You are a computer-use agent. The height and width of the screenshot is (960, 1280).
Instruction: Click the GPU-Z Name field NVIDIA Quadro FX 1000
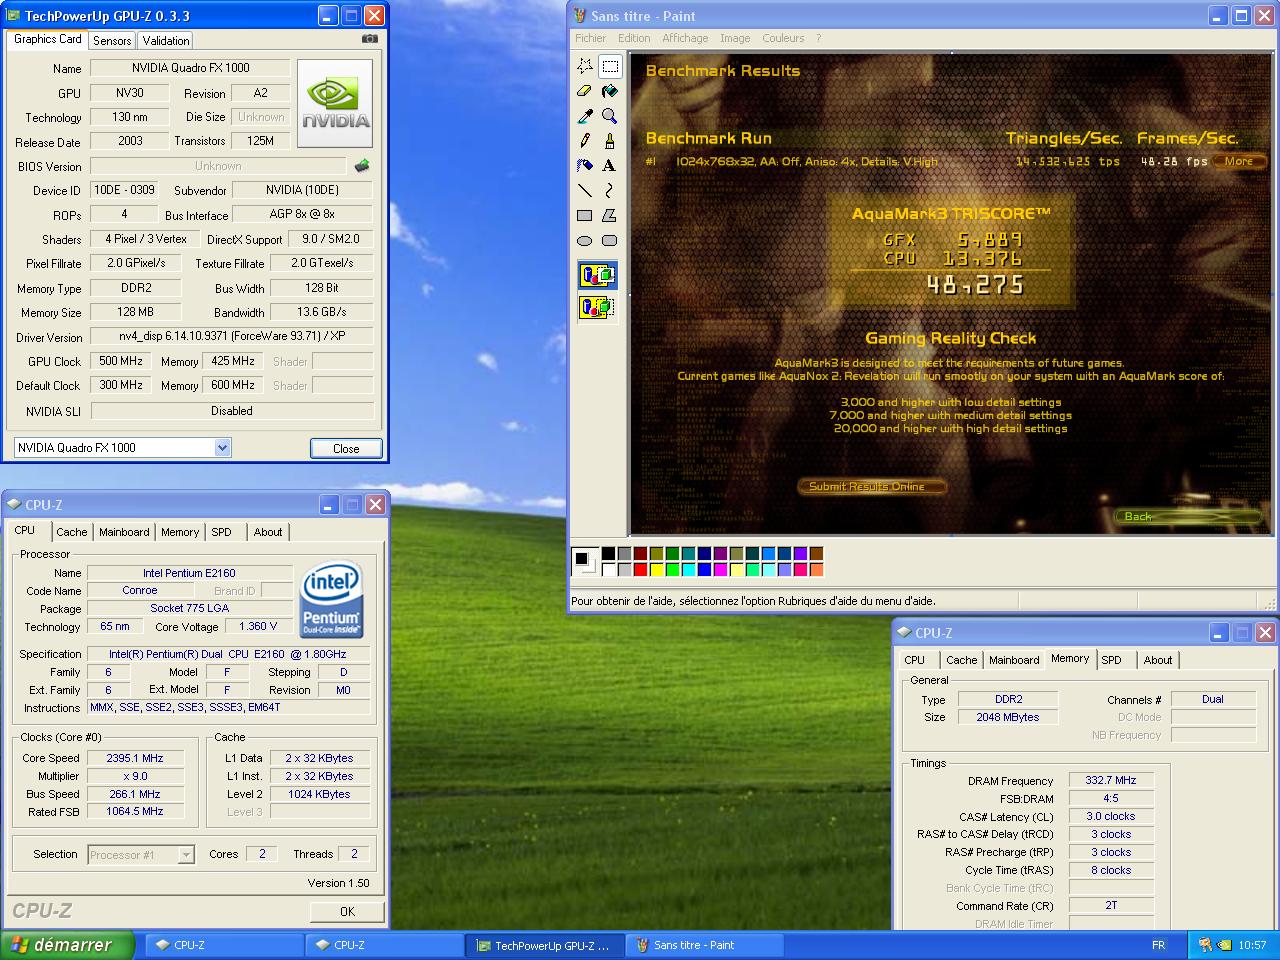coord(190,68)
